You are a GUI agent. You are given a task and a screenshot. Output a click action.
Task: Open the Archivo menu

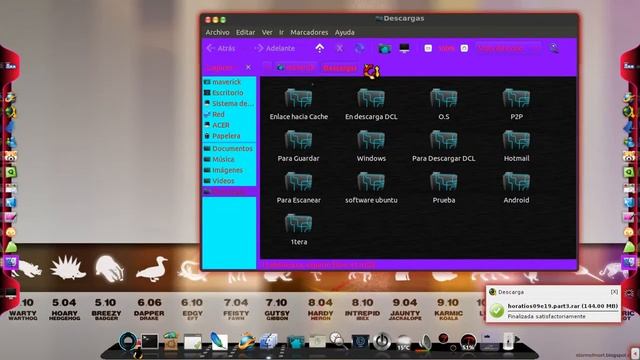click(x=217, y=32)
